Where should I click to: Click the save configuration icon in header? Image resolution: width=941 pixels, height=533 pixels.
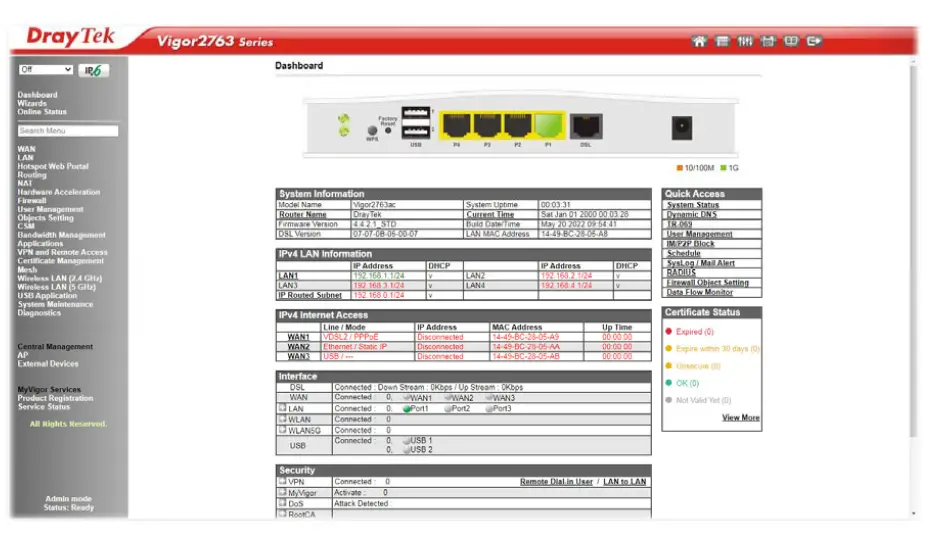coord(768,41)
